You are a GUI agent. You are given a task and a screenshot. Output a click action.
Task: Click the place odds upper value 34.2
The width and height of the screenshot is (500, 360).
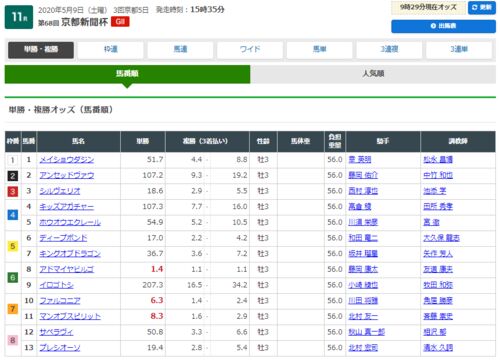click(240, 285)
